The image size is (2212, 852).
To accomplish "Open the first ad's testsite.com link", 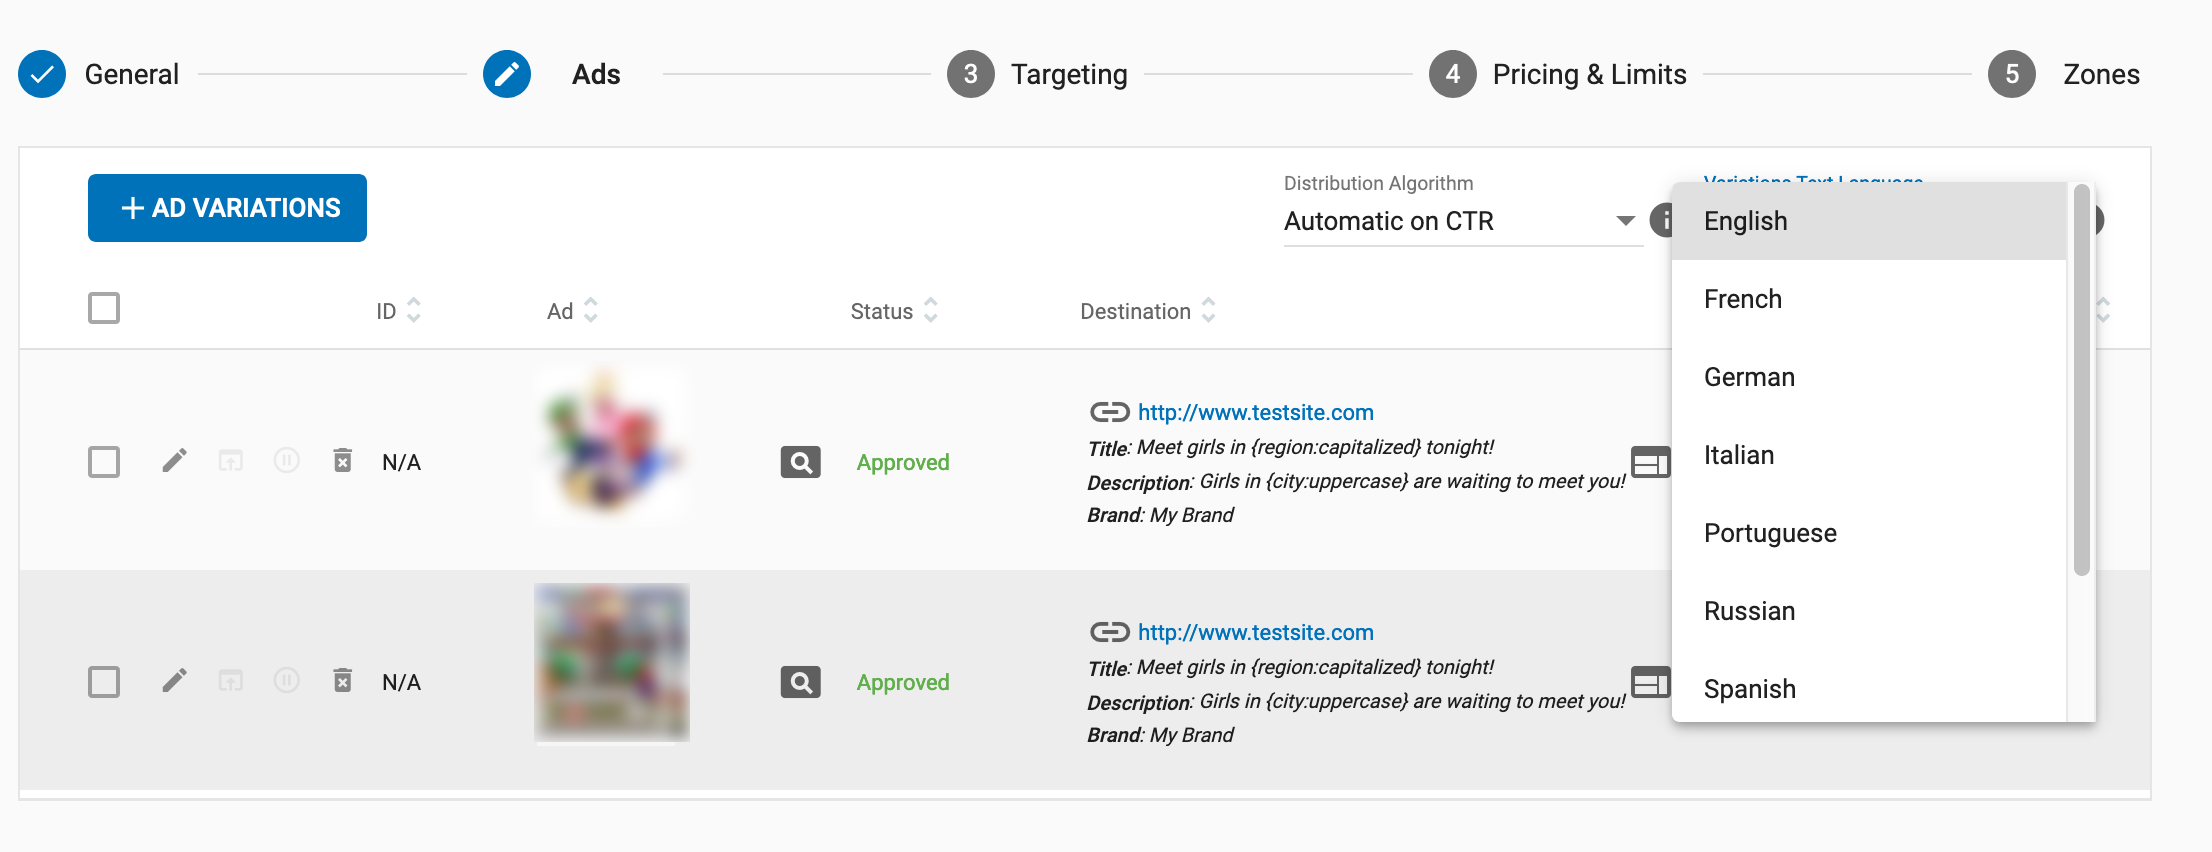I will click(1255, 412).
